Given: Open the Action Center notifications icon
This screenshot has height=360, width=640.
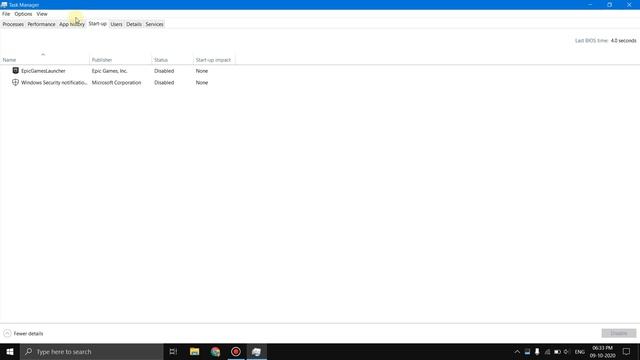Looking at the screenshot, I should [626, 351].
